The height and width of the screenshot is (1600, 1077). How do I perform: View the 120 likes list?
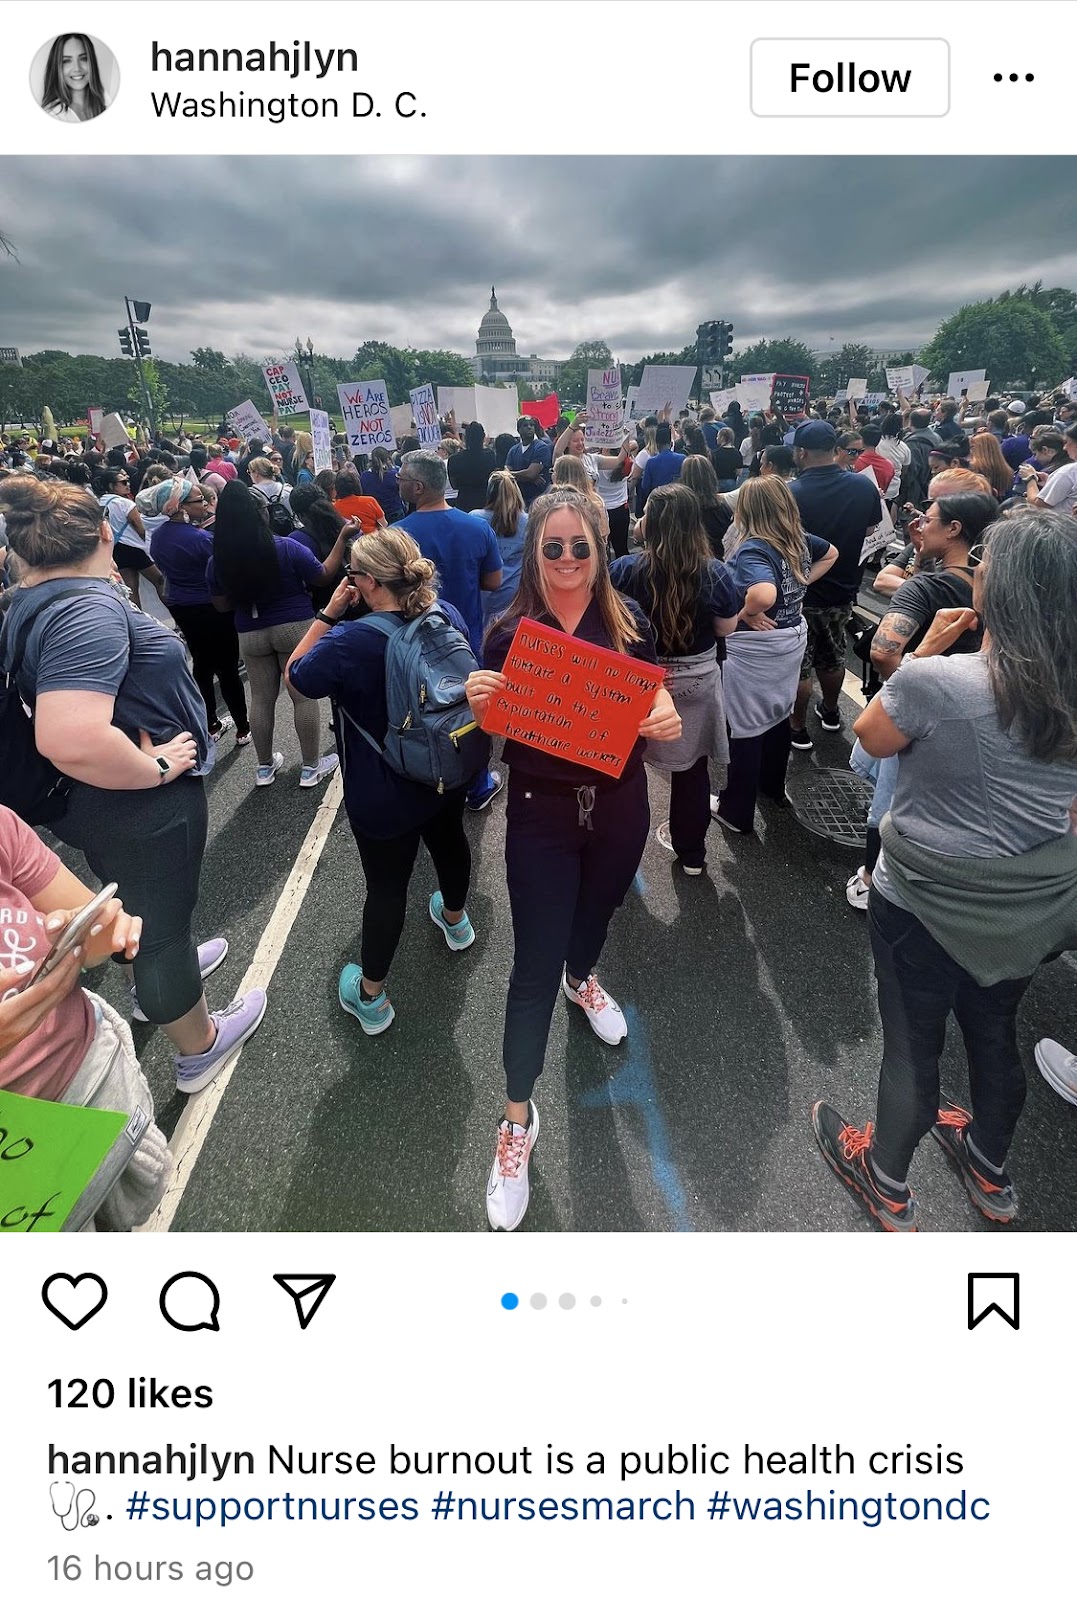(130, 1393)
